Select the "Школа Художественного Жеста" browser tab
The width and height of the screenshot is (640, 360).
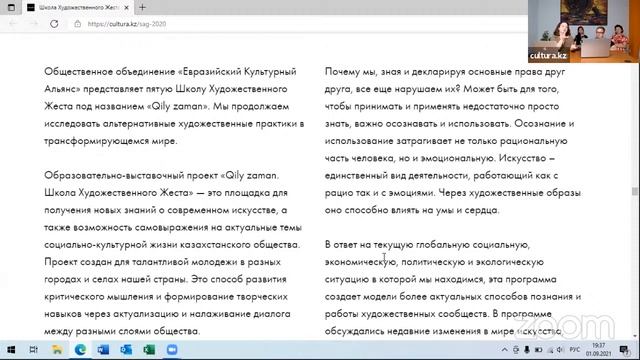click(x=78, y=7)
